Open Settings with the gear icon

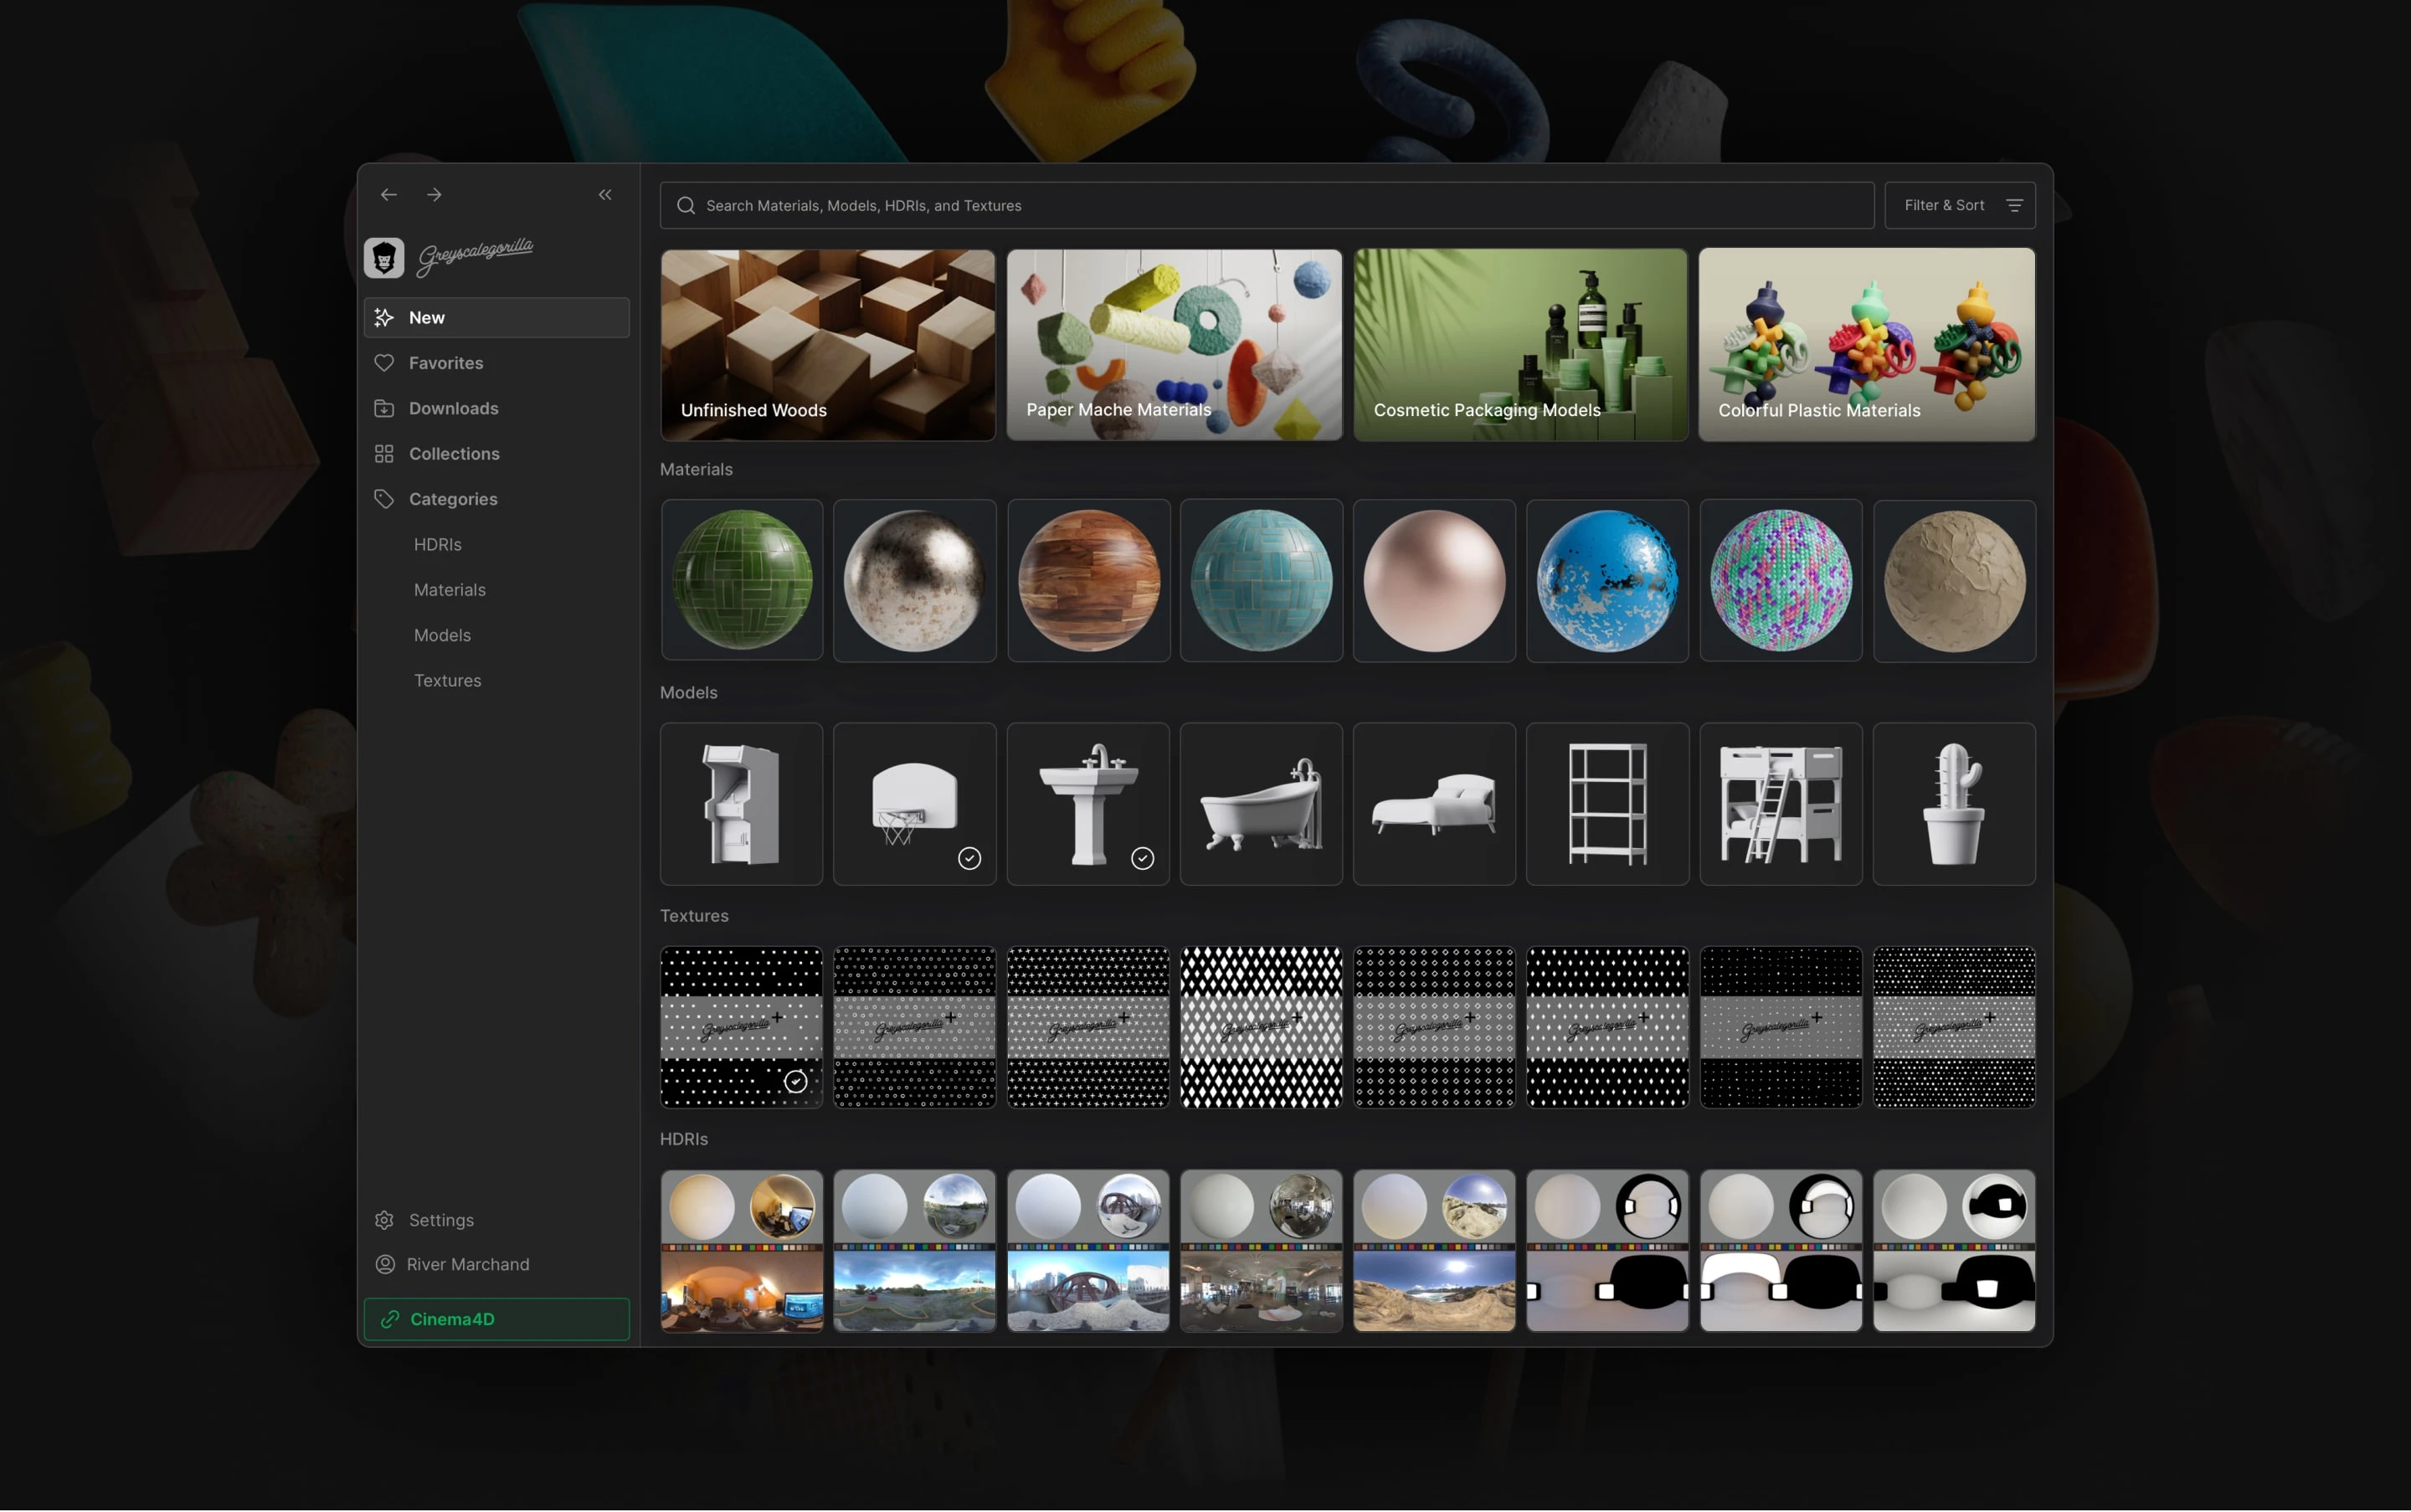point(385,1220)
